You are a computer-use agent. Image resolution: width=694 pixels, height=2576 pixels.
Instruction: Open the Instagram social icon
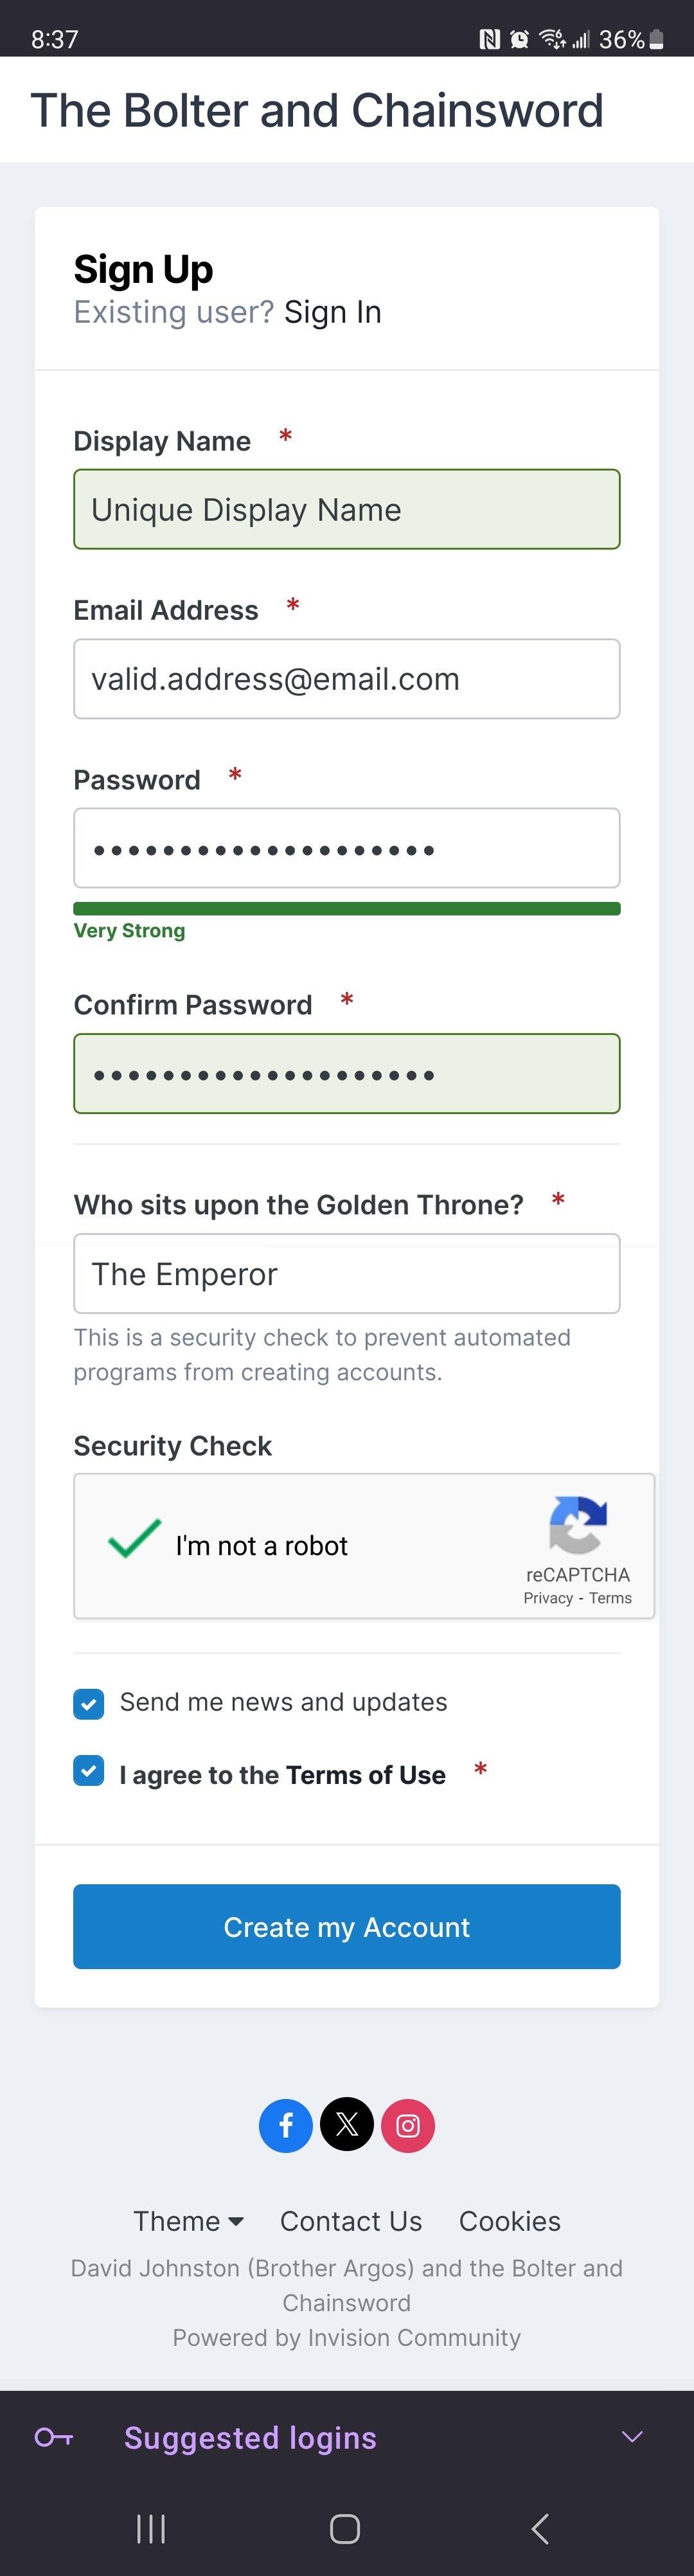(x=408, y=2125)
